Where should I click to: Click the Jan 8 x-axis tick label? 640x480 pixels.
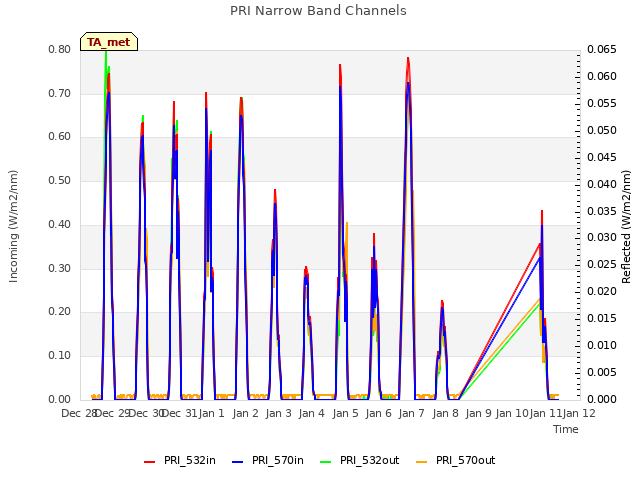coord(445,413)
